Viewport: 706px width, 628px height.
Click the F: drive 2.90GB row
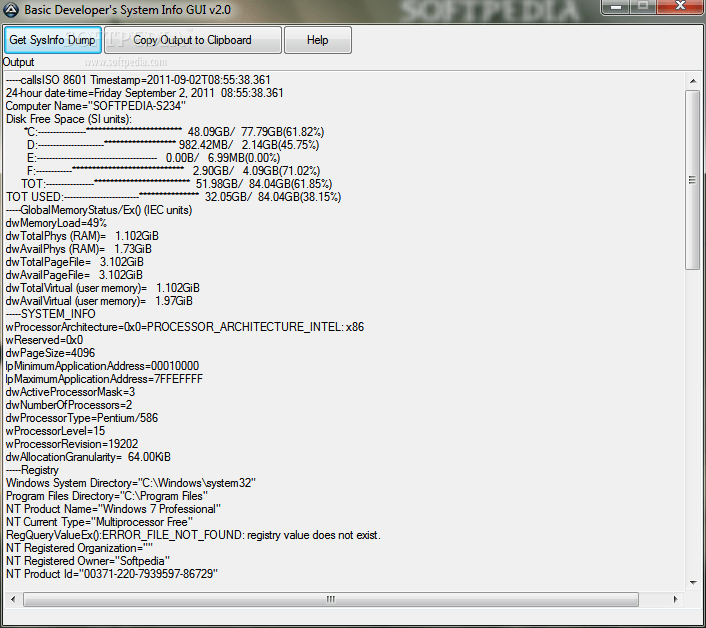[173, 172]
